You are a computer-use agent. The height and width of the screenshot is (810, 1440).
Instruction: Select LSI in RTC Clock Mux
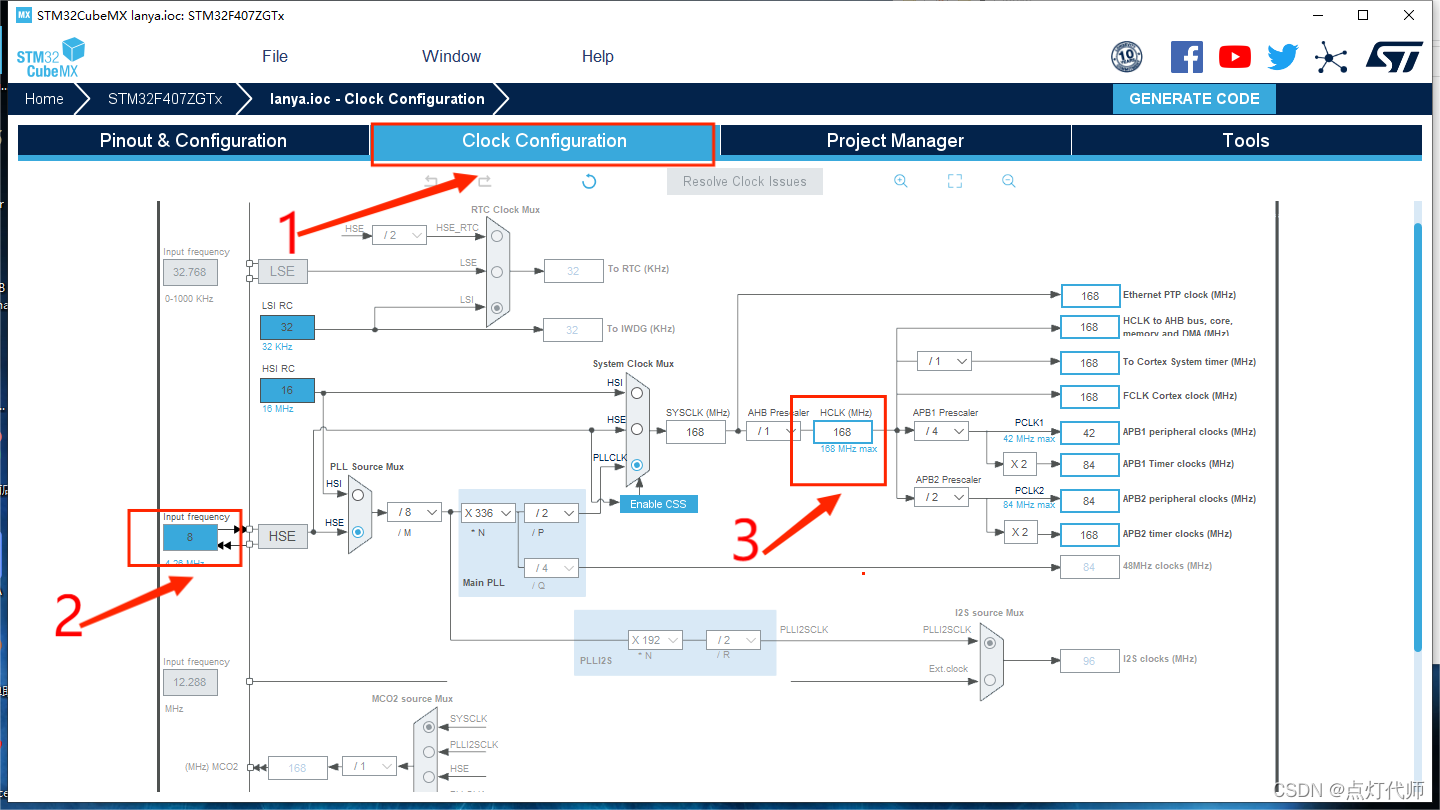(x=497, y=307)
